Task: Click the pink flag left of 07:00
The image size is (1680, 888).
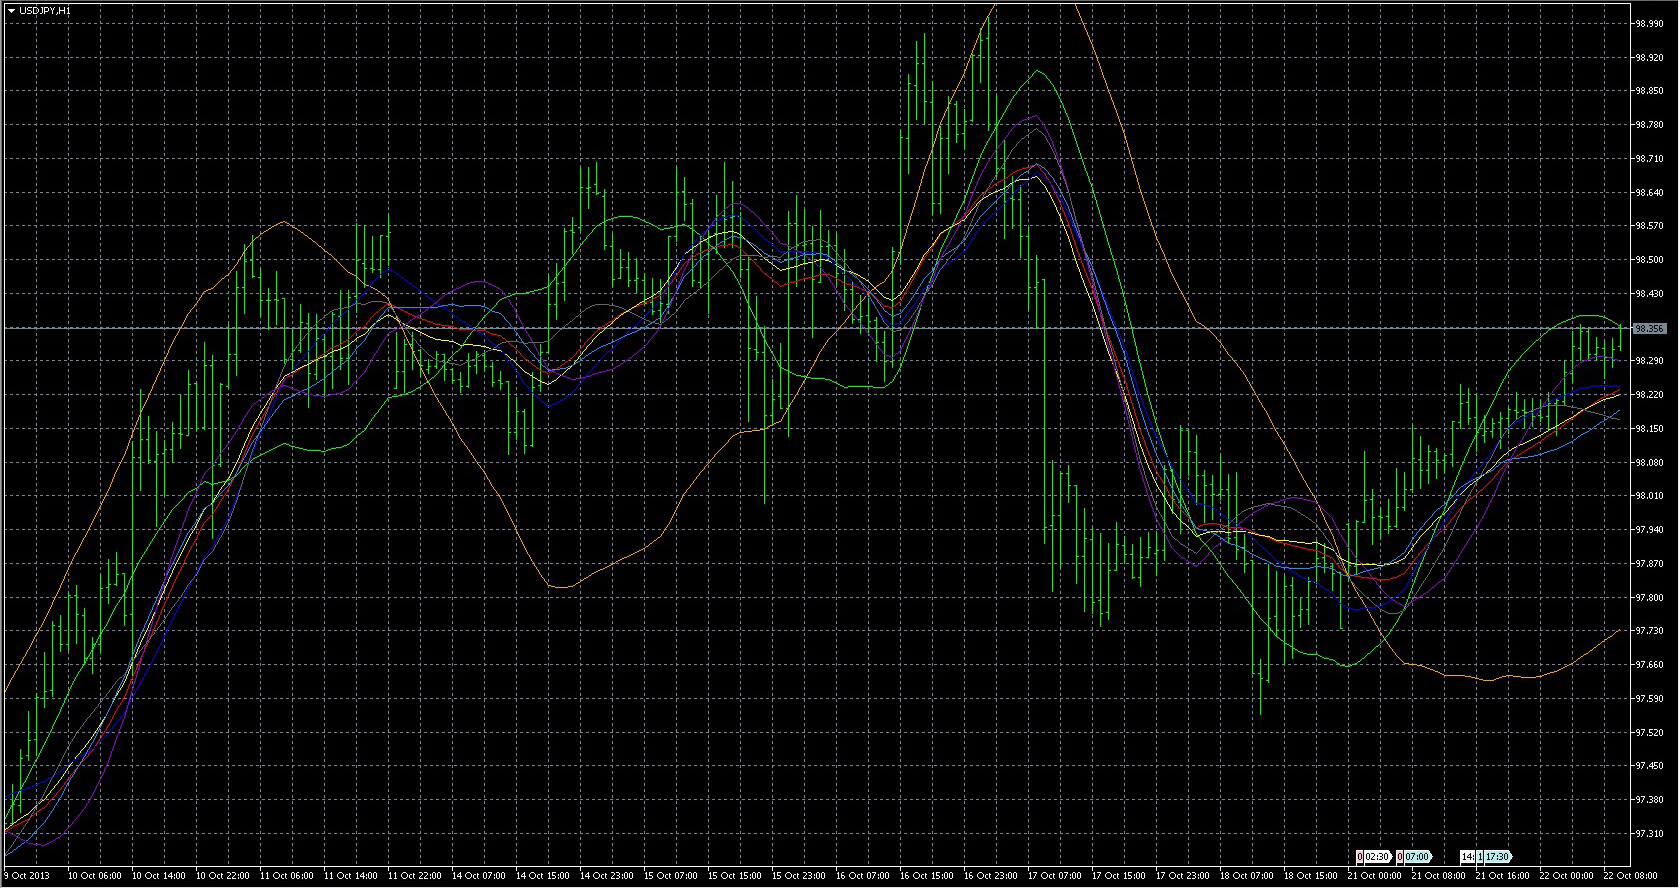Action: 1400,857
